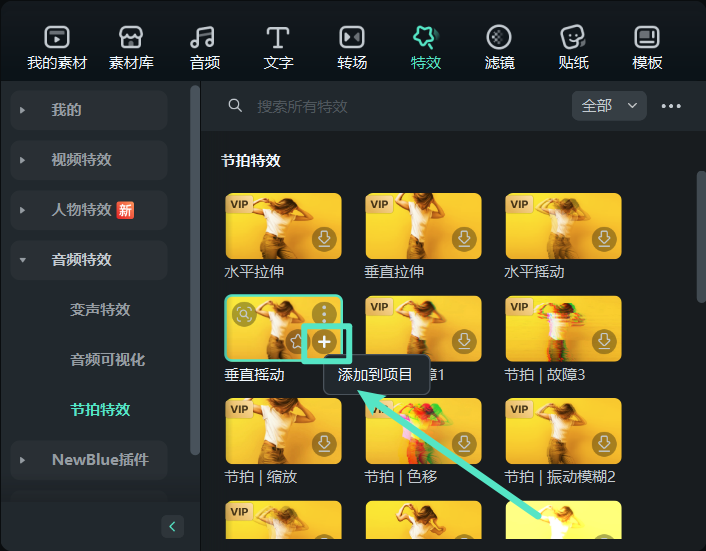Switch to the 音频 audio tab
Image resolution: width=706 pixels, height=551 pixels.
pos(204,48)
